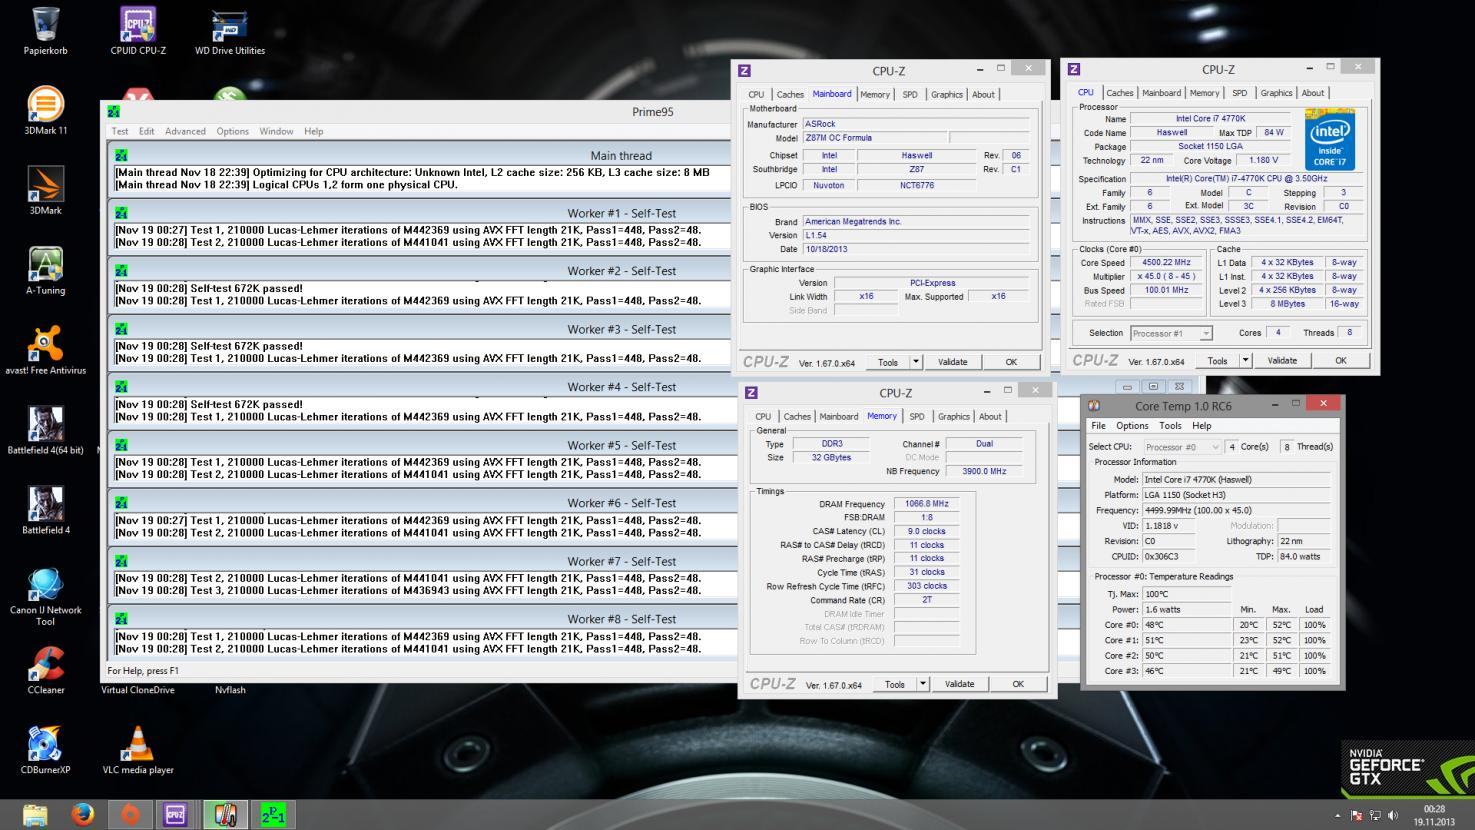Image resolution: width=1475 pixels, height=830 pixels.
Task: Open the Edit menu in Prime95
Action: tap(147, 131)
